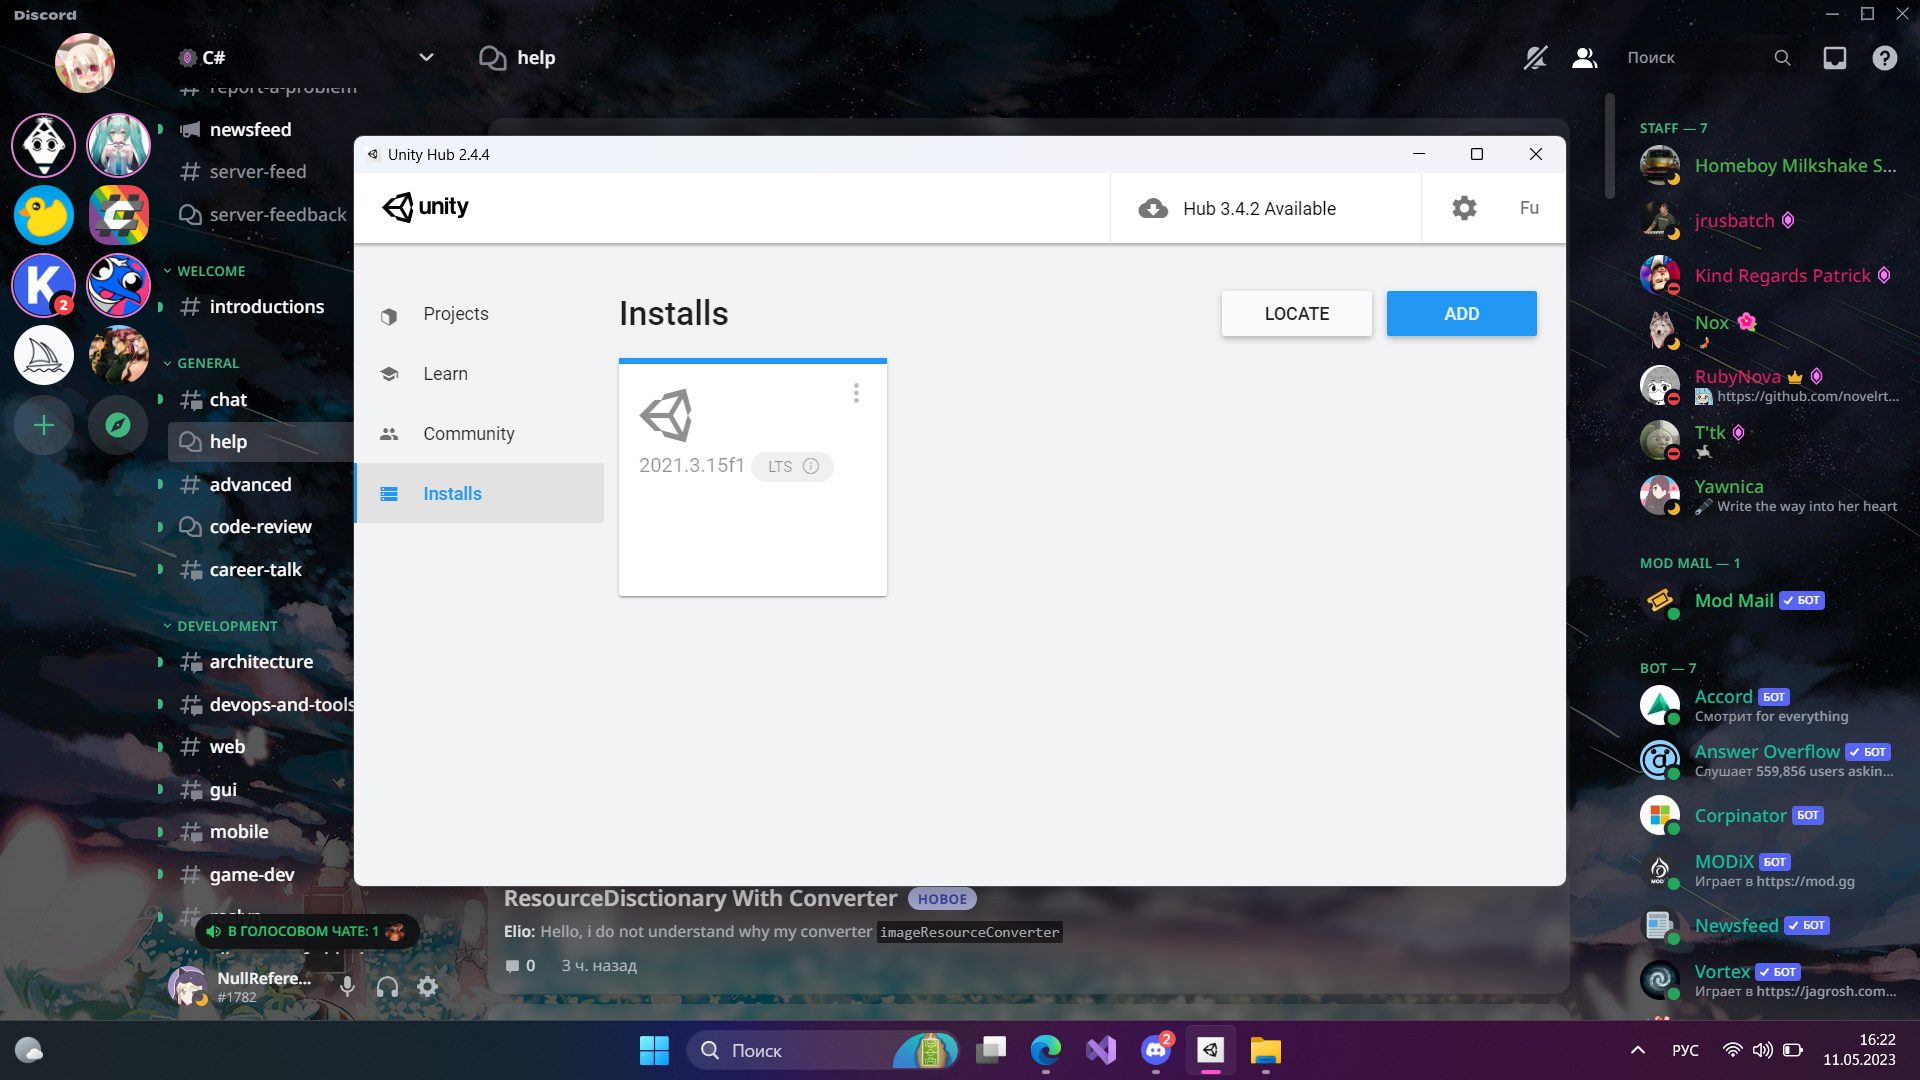
Task: Toggle headphones deafen in Discord
Action: 387,987
